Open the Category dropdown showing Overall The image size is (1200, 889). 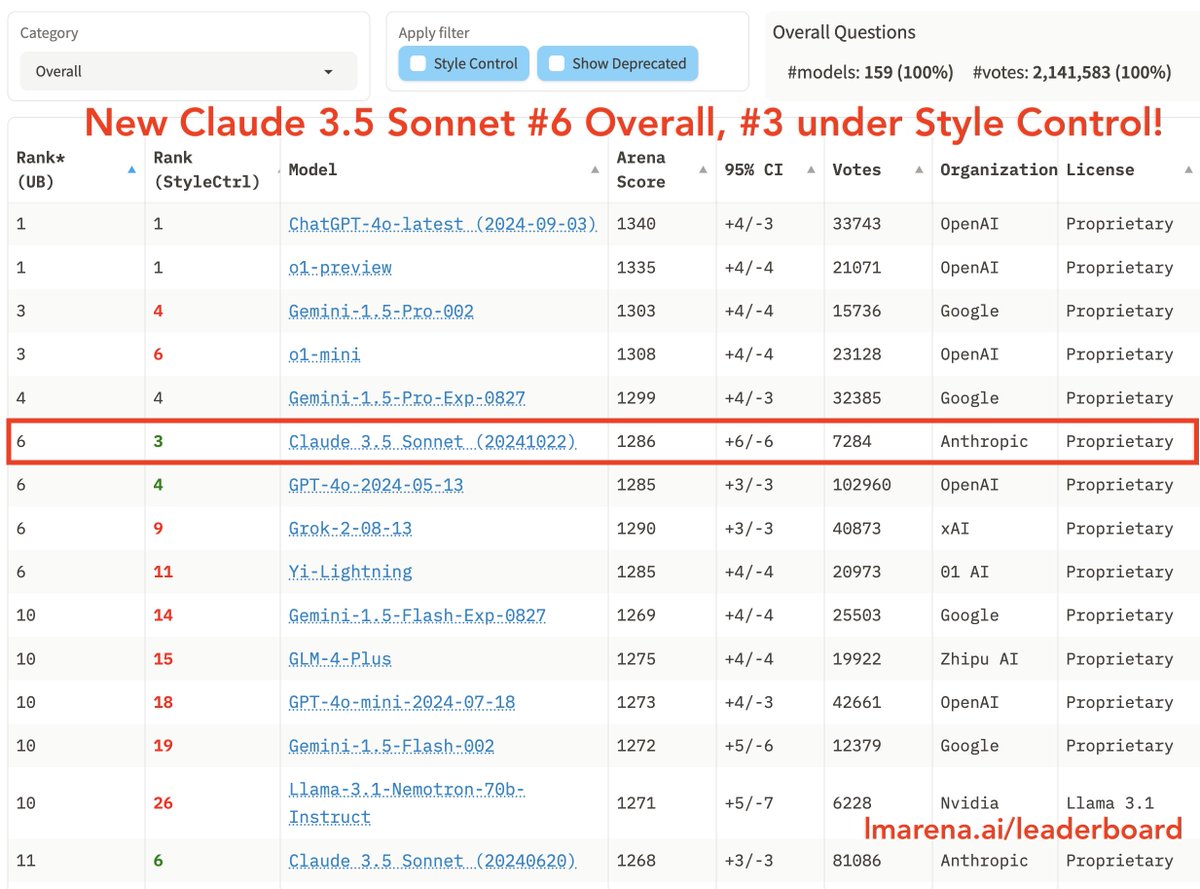[x=188, y=72]
